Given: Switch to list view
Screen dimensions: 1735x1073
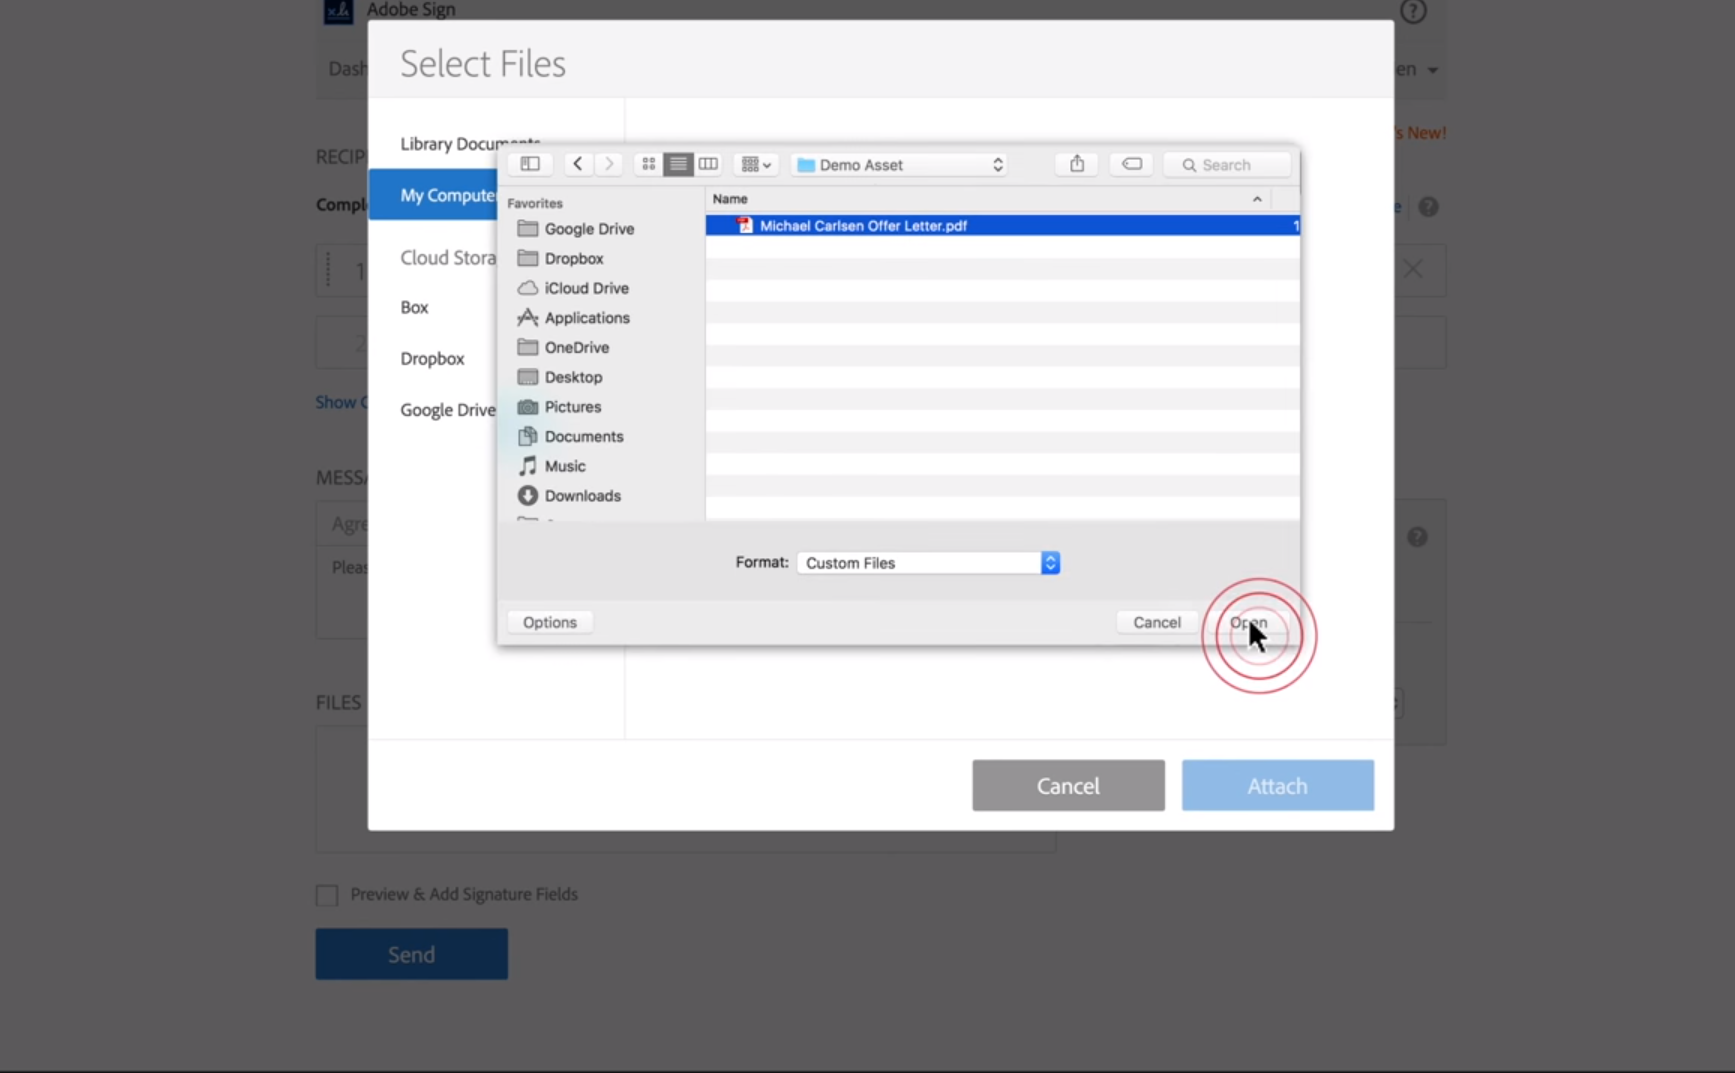Looking at the screenshot, I should point(678,164).
